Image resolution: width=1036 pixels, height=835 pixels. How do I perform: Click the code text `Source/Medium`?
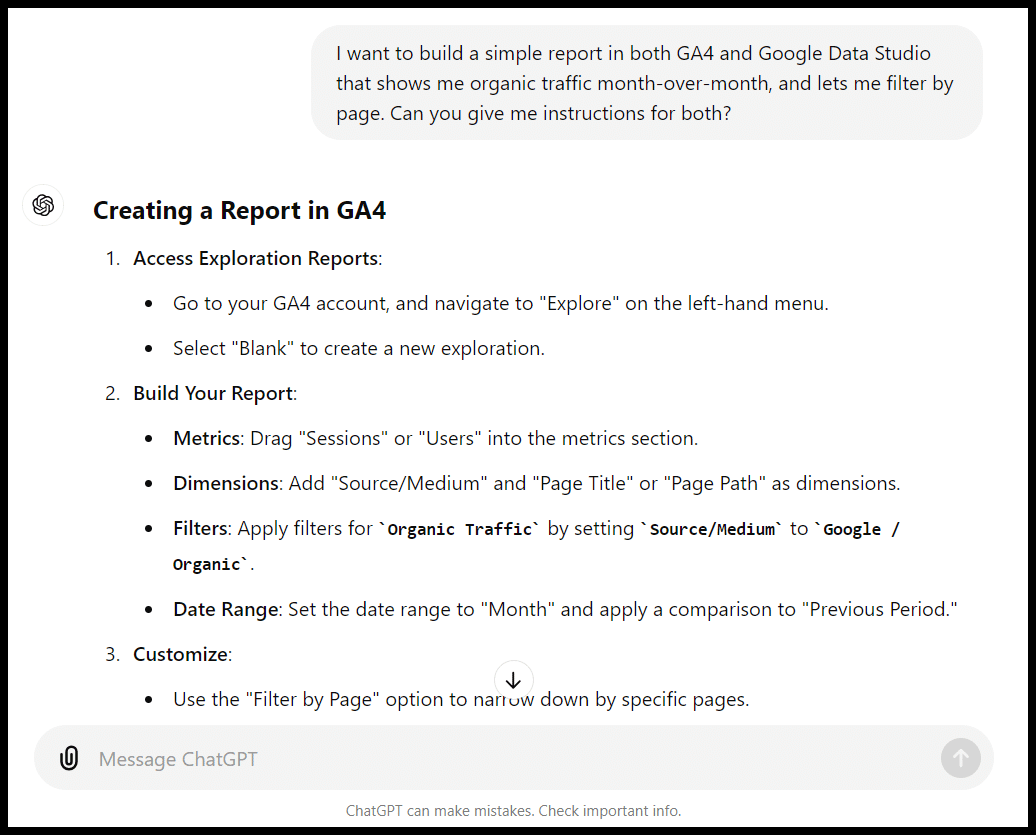[712, 529]
